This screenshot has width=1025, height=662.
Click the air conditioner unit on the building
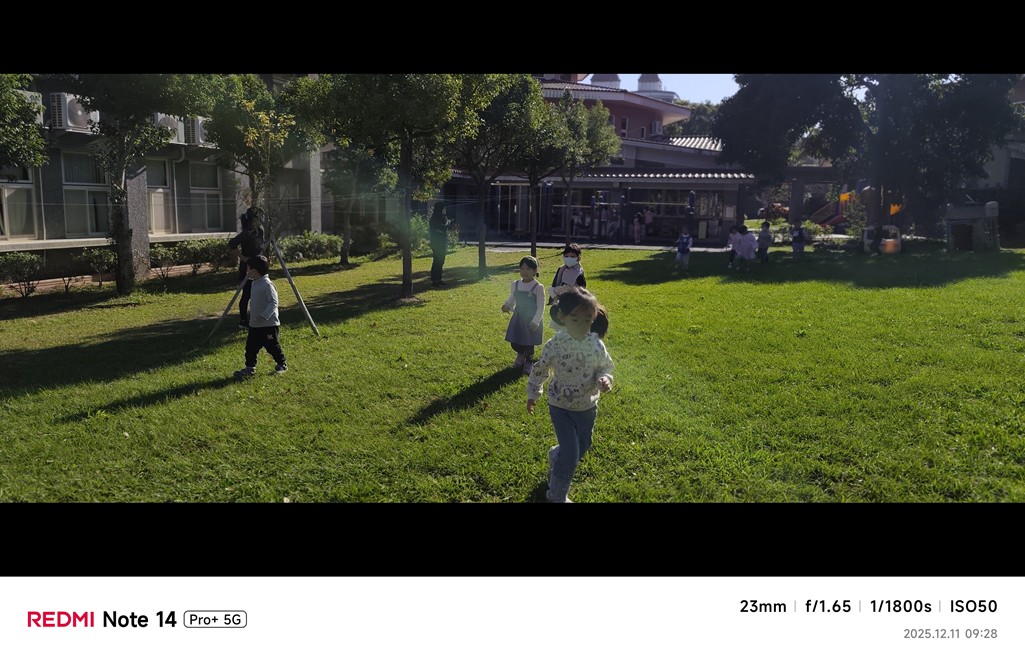[72, 111]
